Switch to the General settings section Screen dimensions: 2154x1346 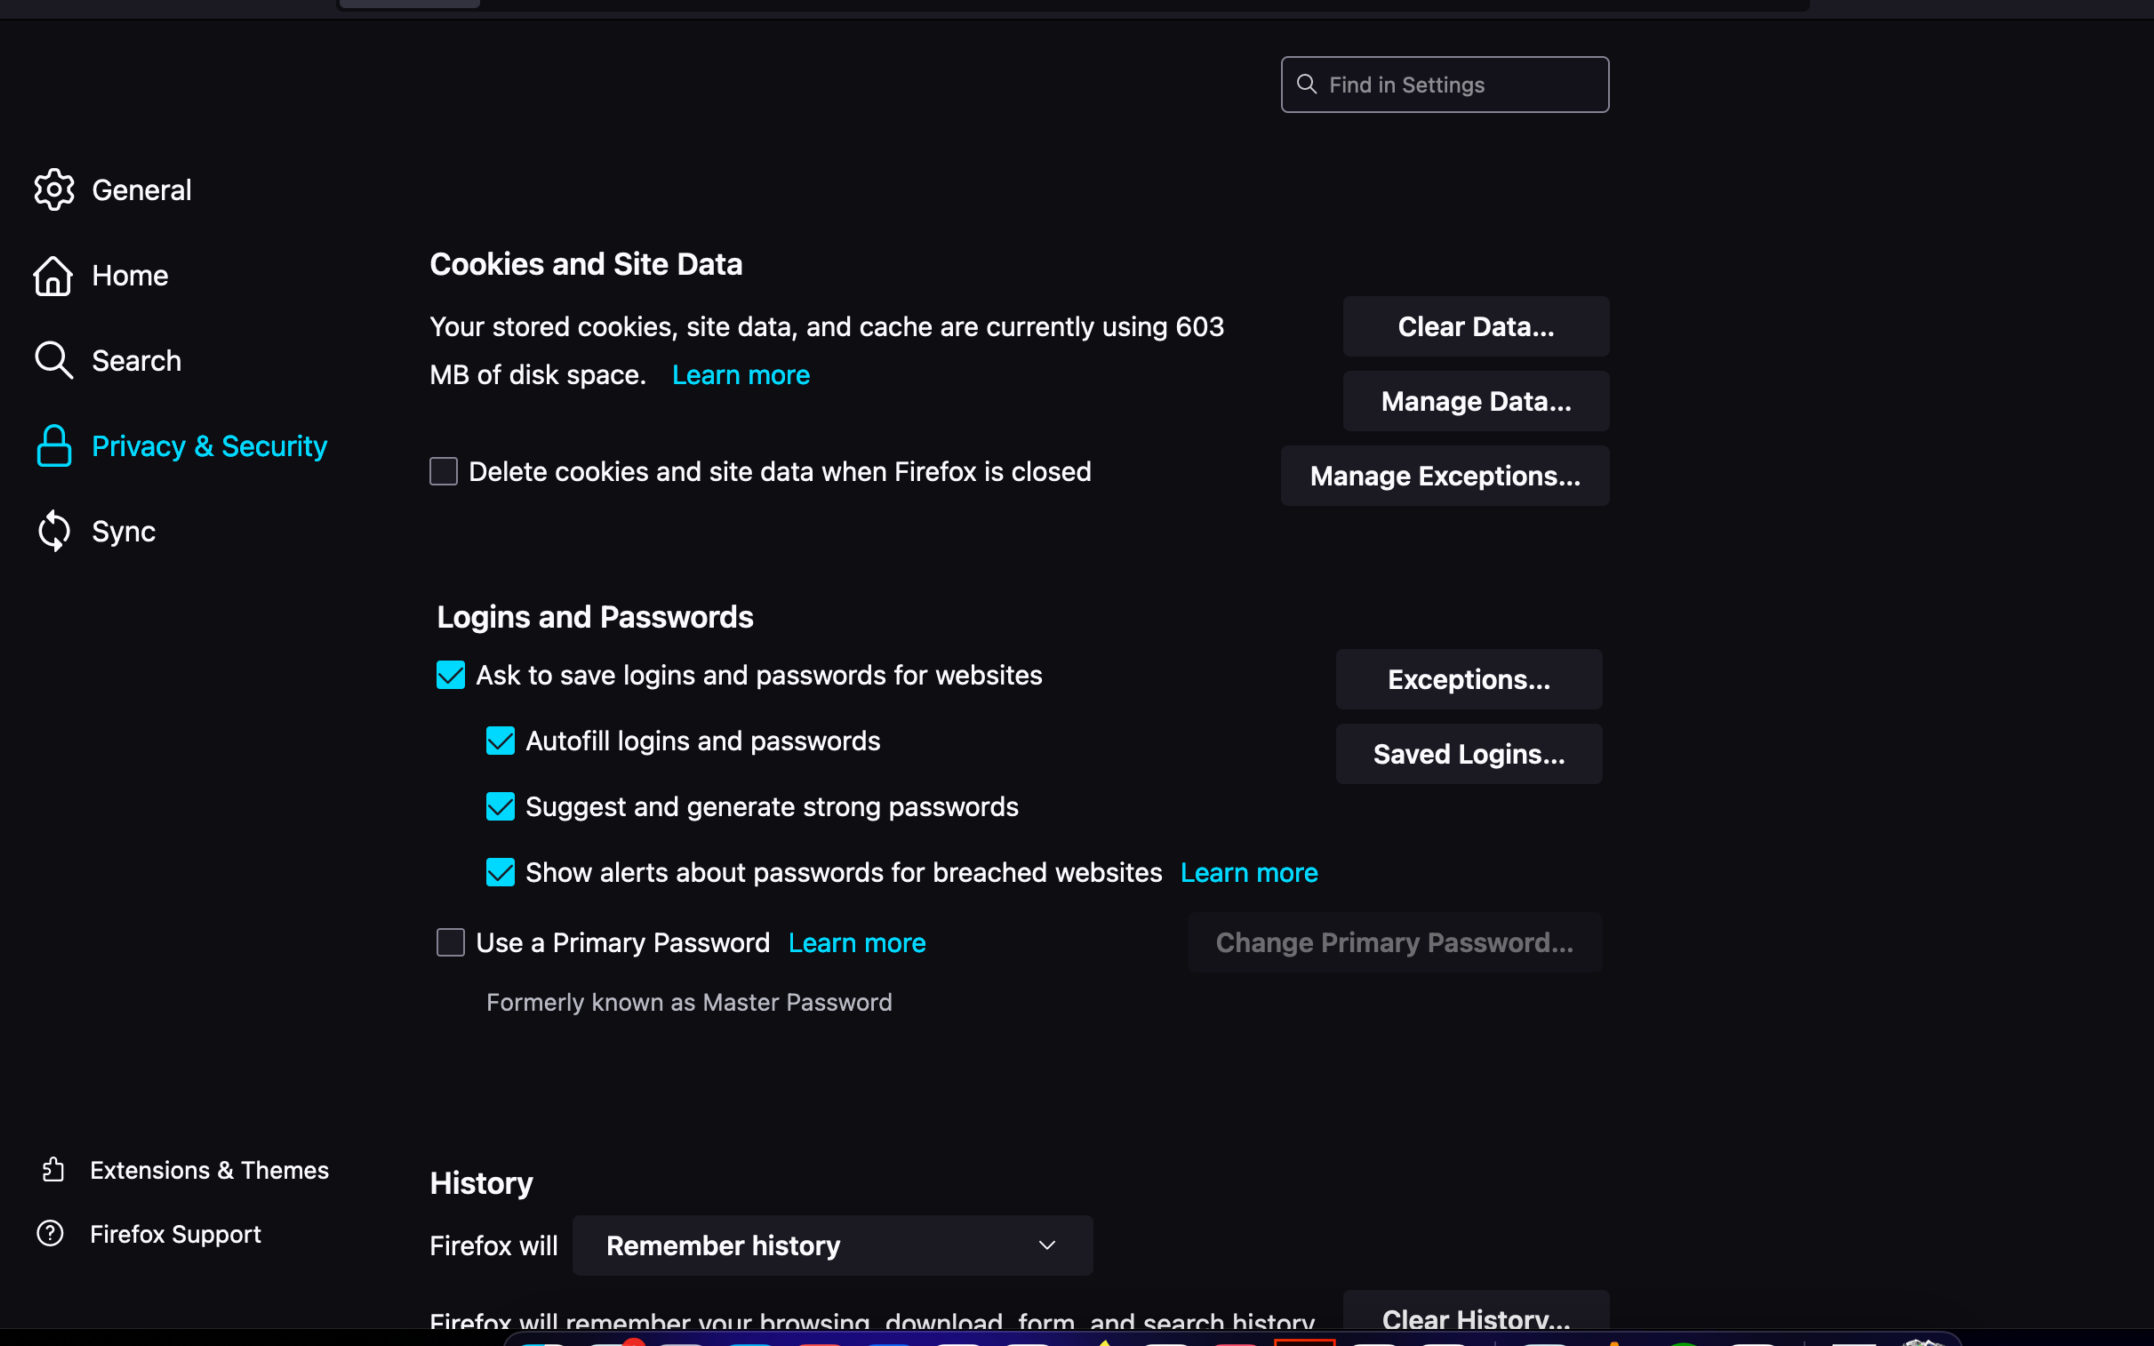(x=141, y=190)
